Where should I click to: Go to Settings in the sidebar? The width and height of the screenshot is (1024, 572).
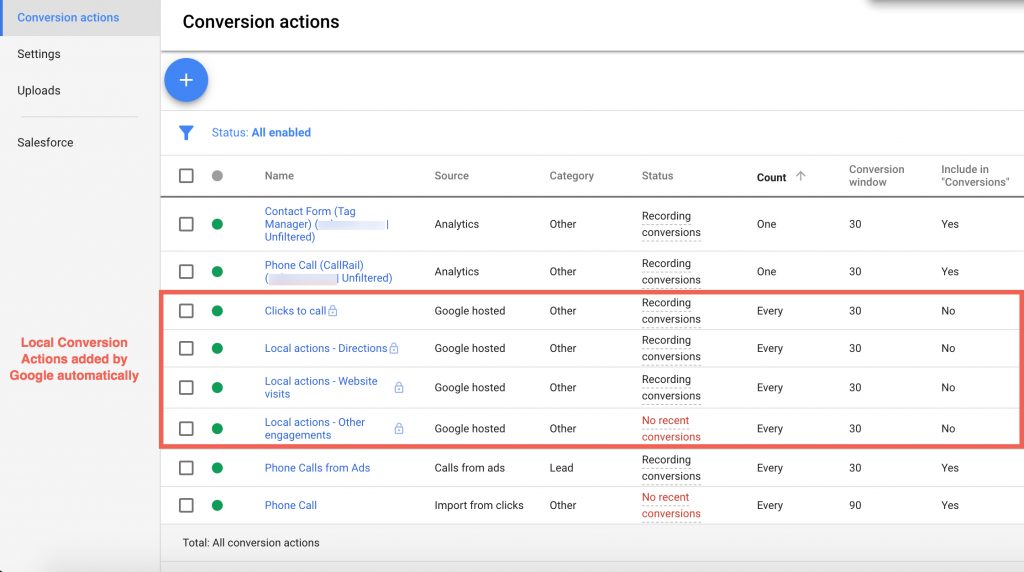(x=39, y=54)
